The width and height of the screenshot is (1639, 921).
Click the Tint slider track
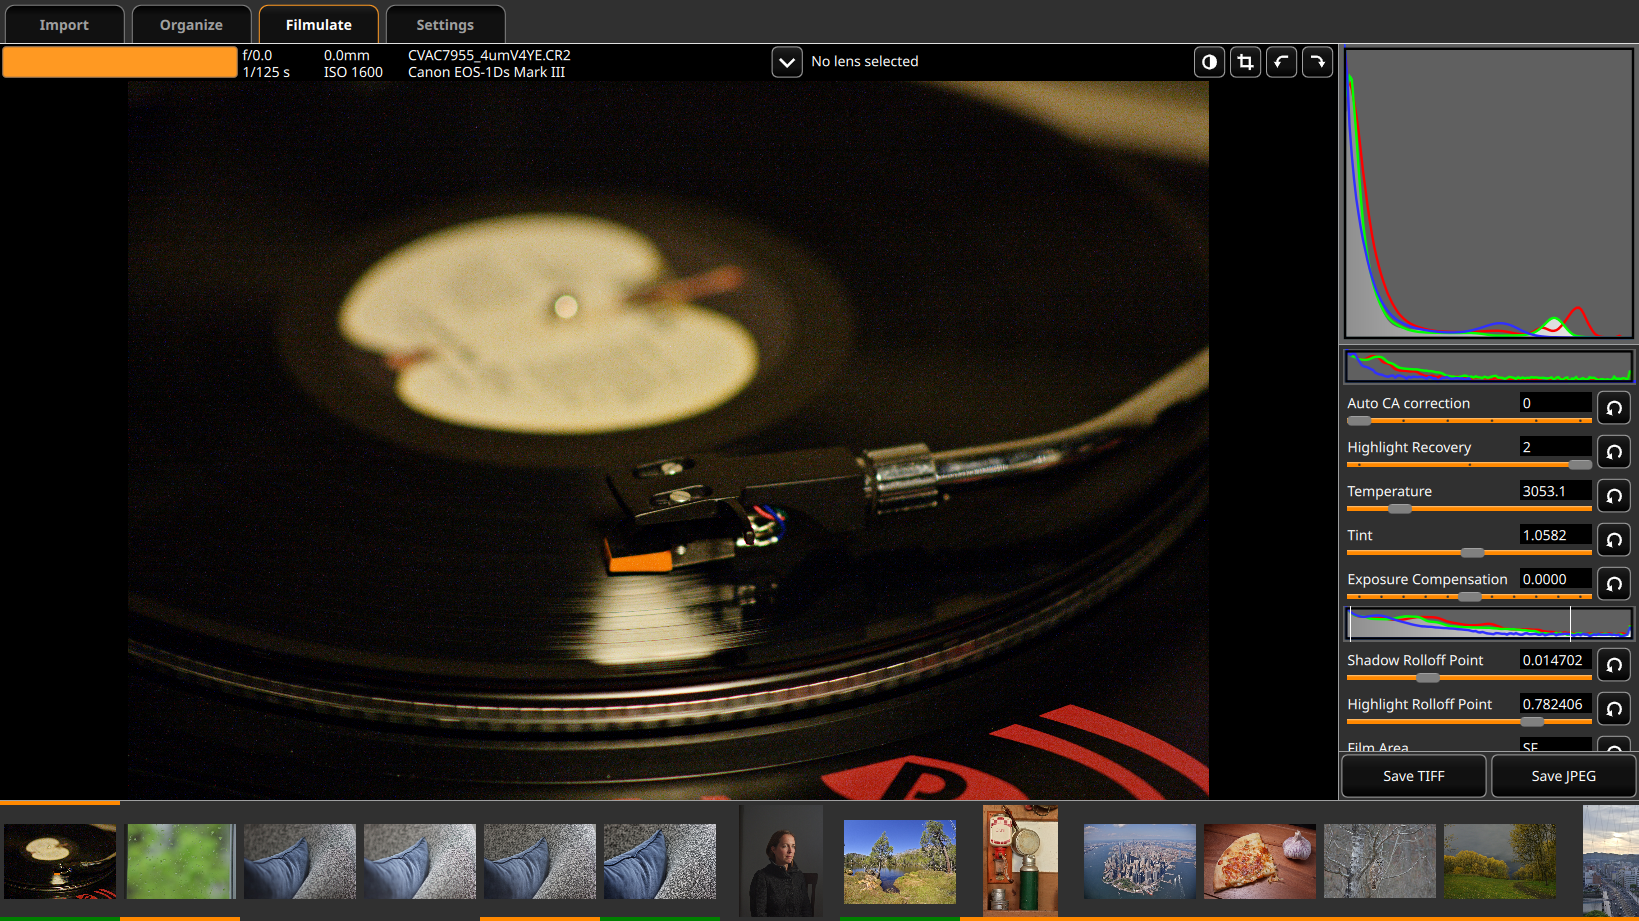[1469, 553]
